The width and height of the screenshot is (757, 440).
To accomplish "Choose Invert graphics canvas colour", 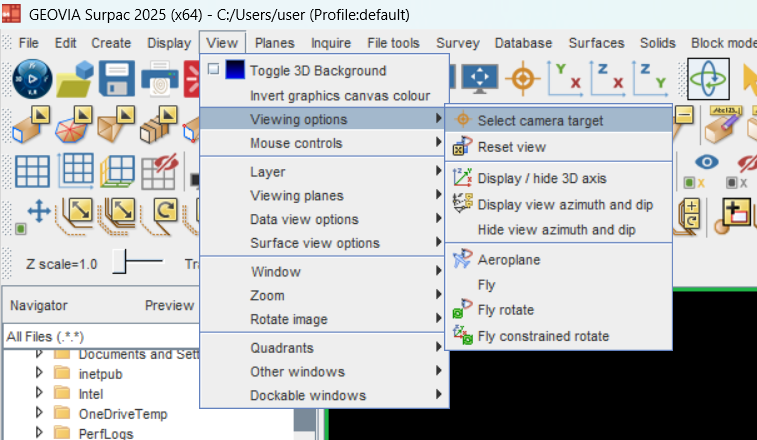I will 322,96.
